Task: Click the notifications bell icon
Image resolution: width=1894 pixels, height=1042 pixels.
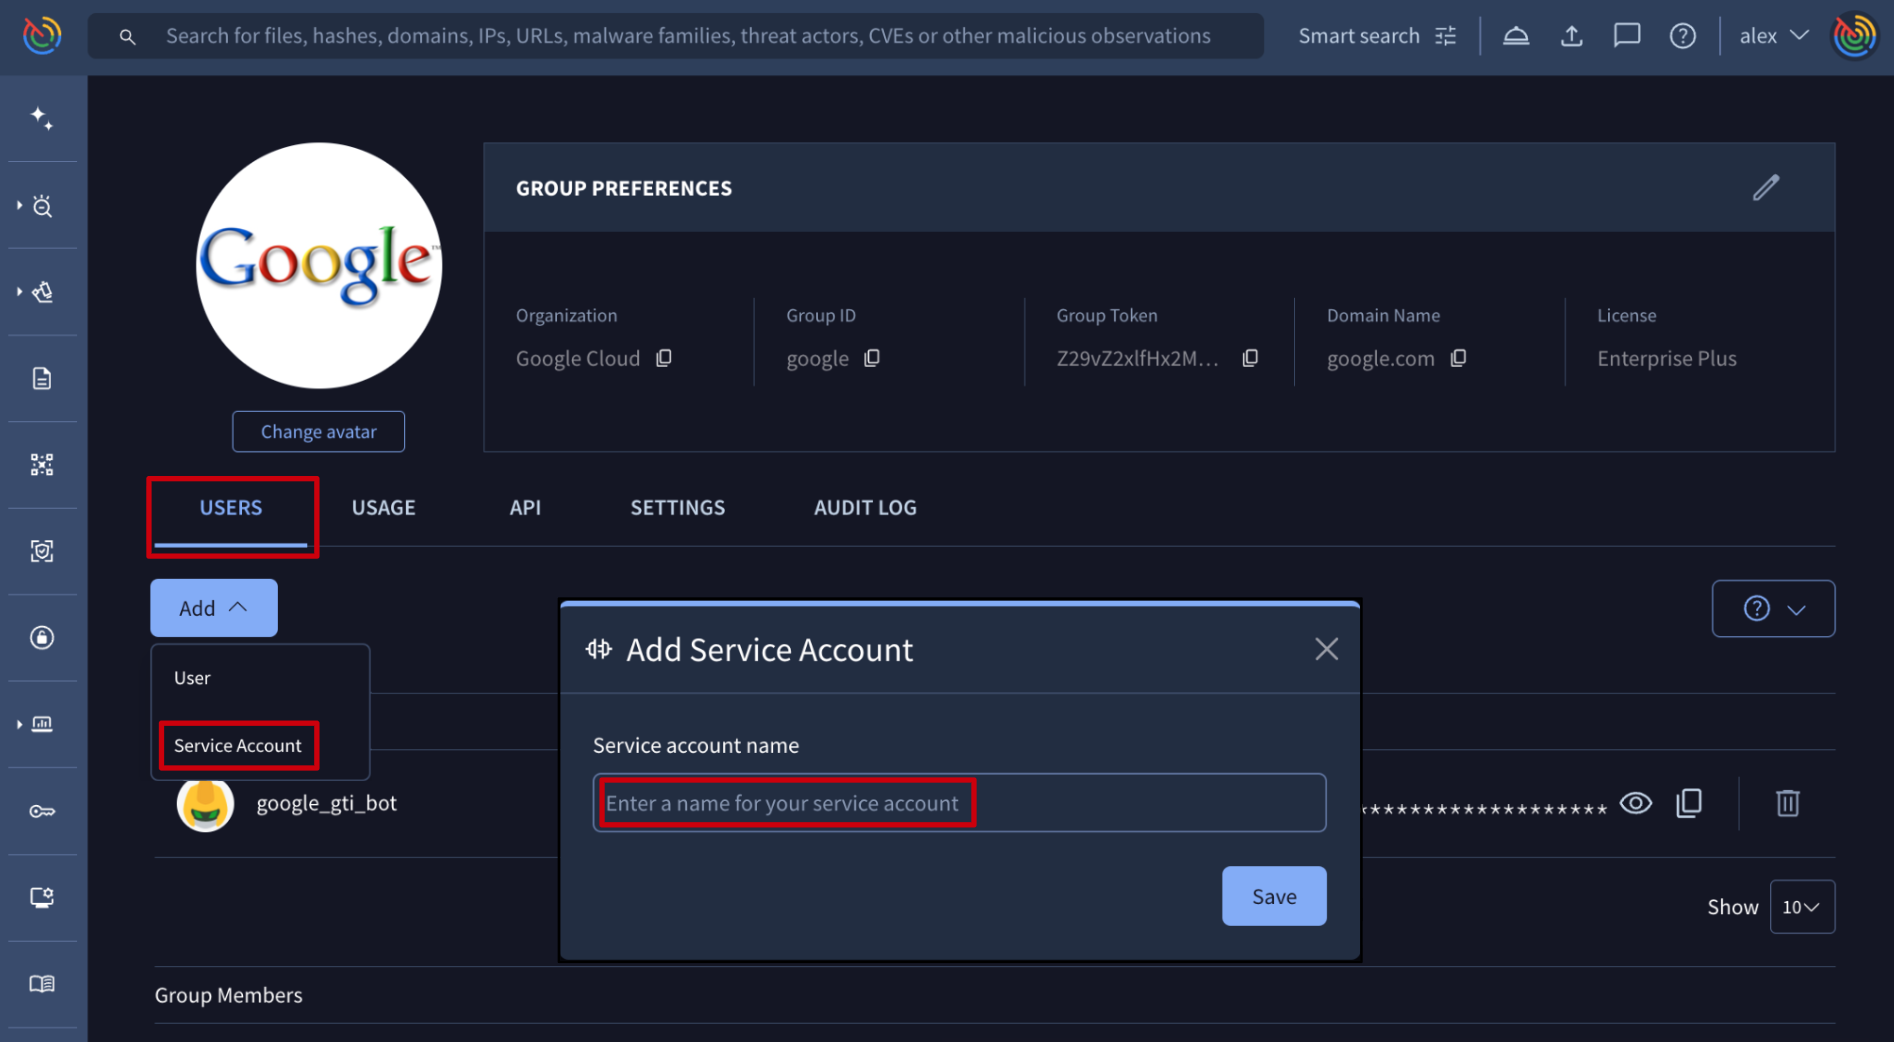Action: tap(1516, 36)
